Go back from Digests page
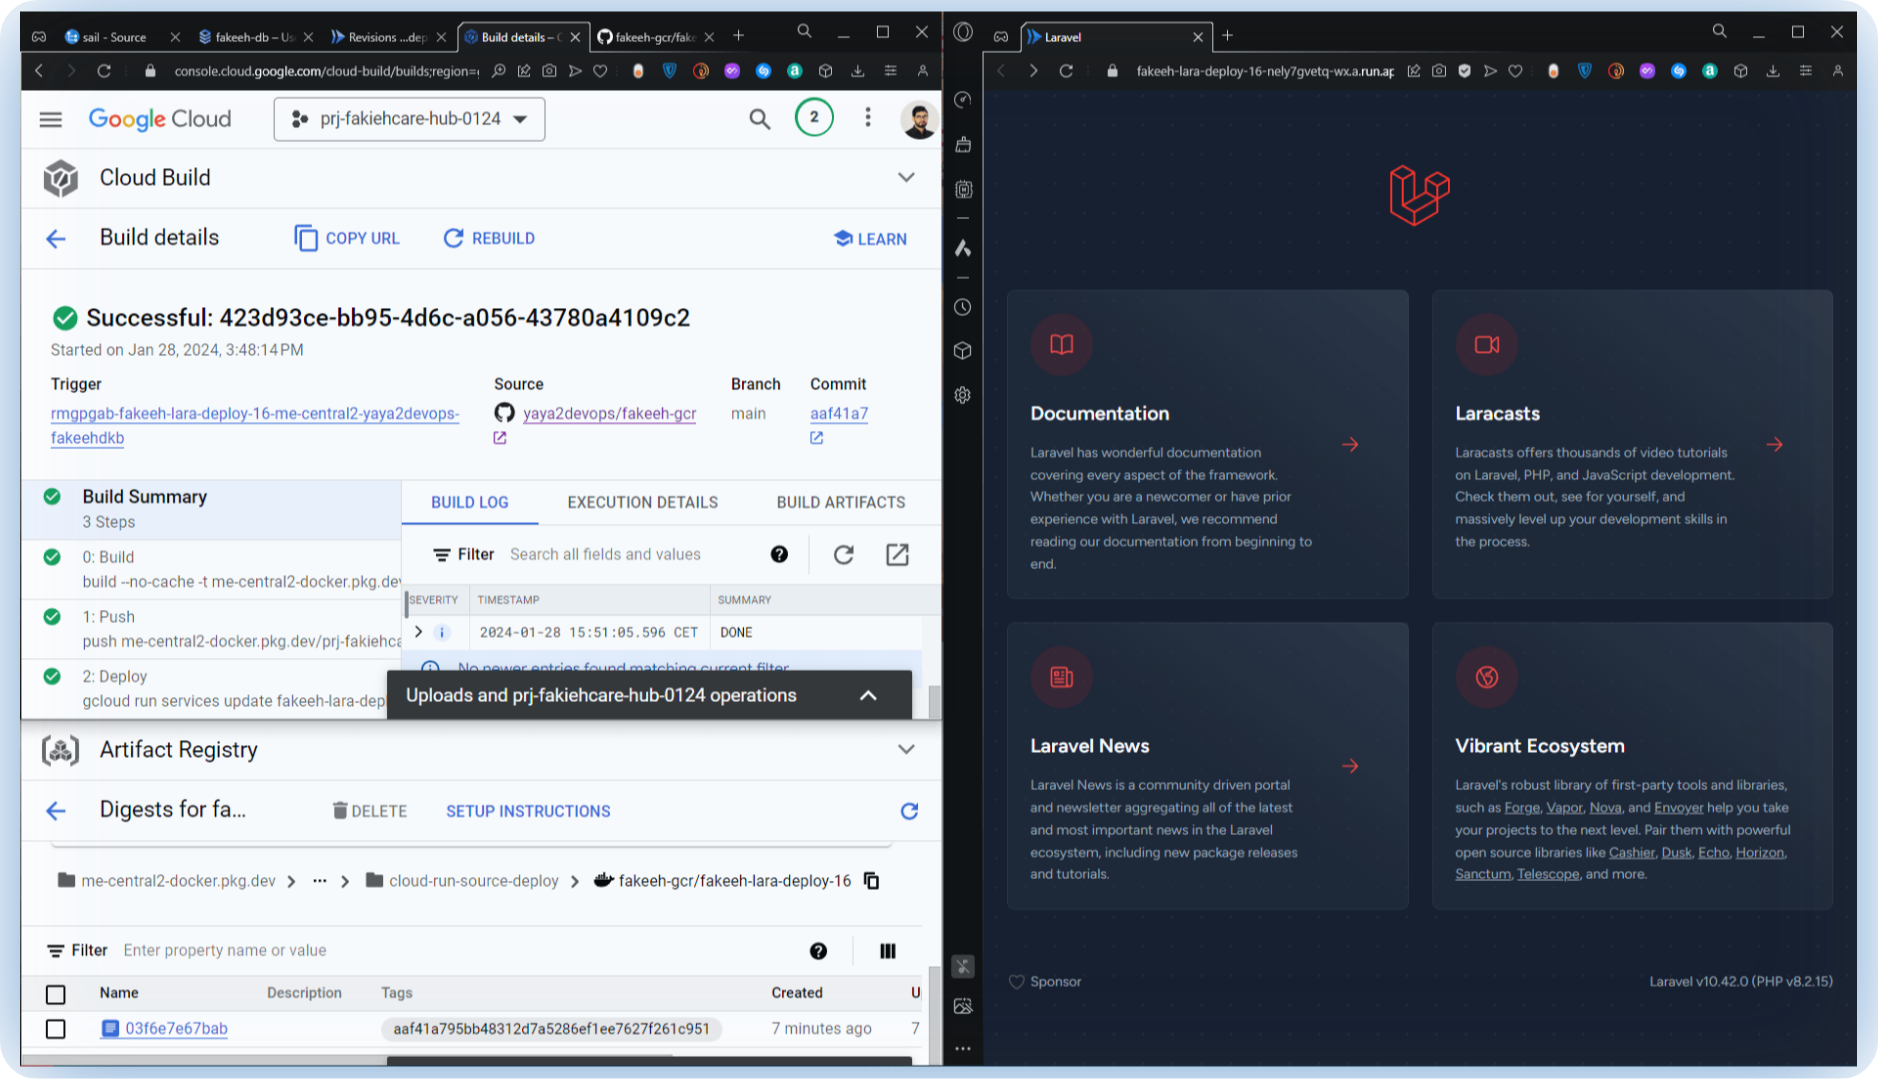The width and height of the screenshot is (1878, 1079). click(x=56, y=811)
